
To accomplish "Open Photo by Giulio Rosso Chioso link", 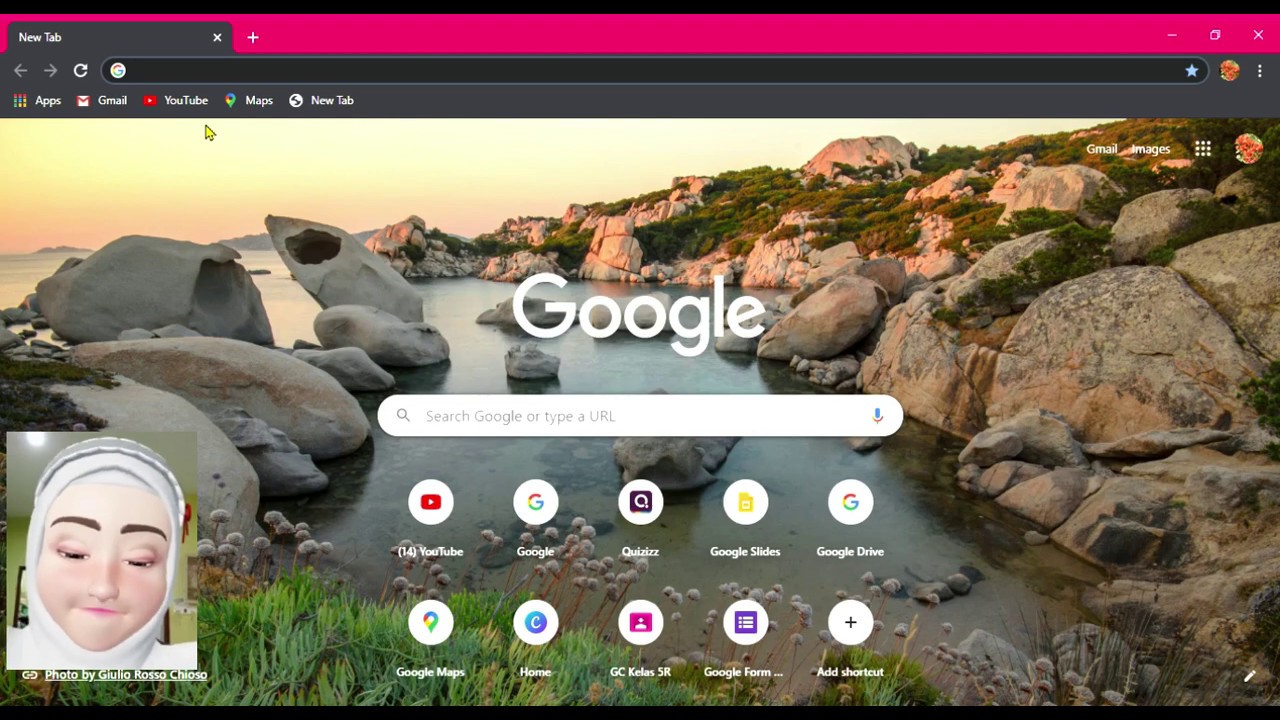I will [125, 675].
